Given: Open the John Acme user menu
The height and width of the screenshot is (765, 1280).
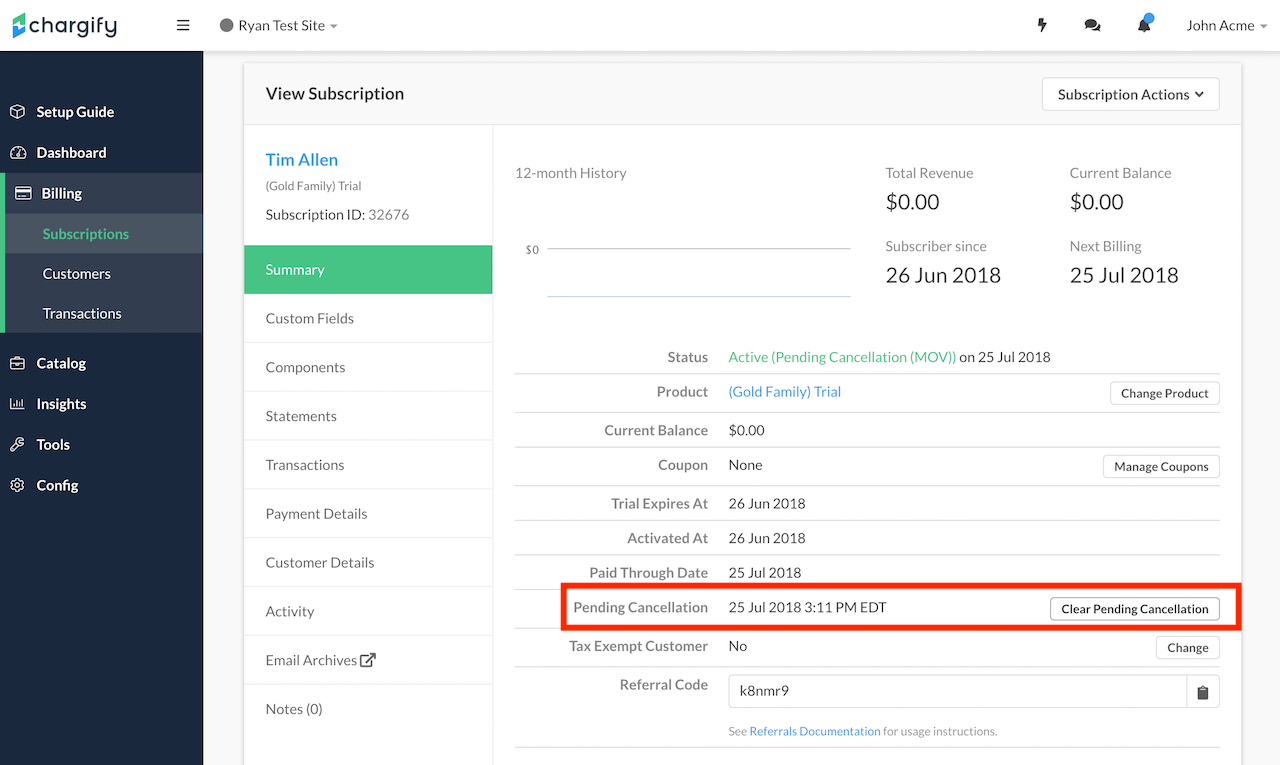Looking at the screenshot, I should pos(1227,25).
